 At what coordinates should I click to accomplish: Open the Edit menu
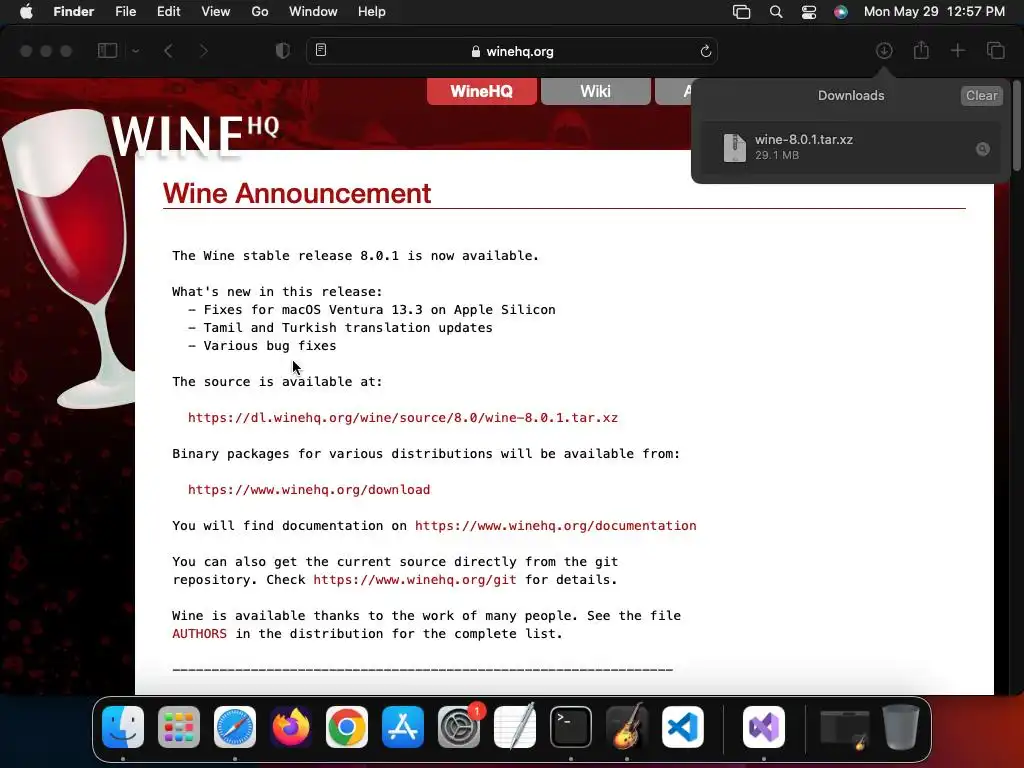[x=168, y=12]
